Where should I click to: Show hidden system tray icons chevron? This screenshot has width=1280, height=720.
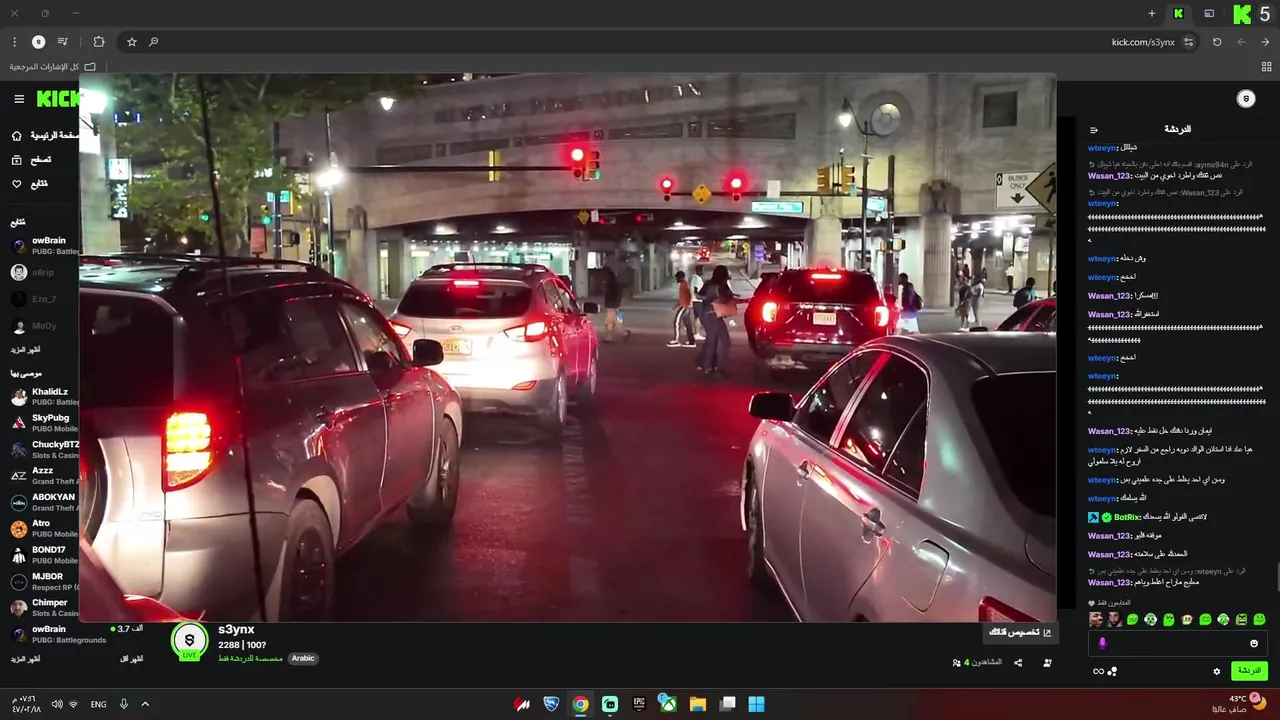145,704
